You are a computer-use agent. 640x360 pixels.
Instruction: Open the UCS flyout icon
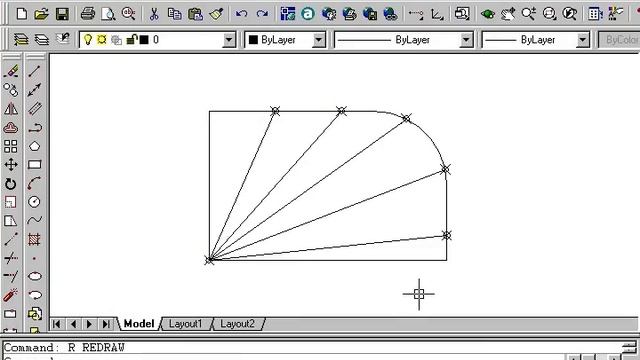click(x=437, y=15)
